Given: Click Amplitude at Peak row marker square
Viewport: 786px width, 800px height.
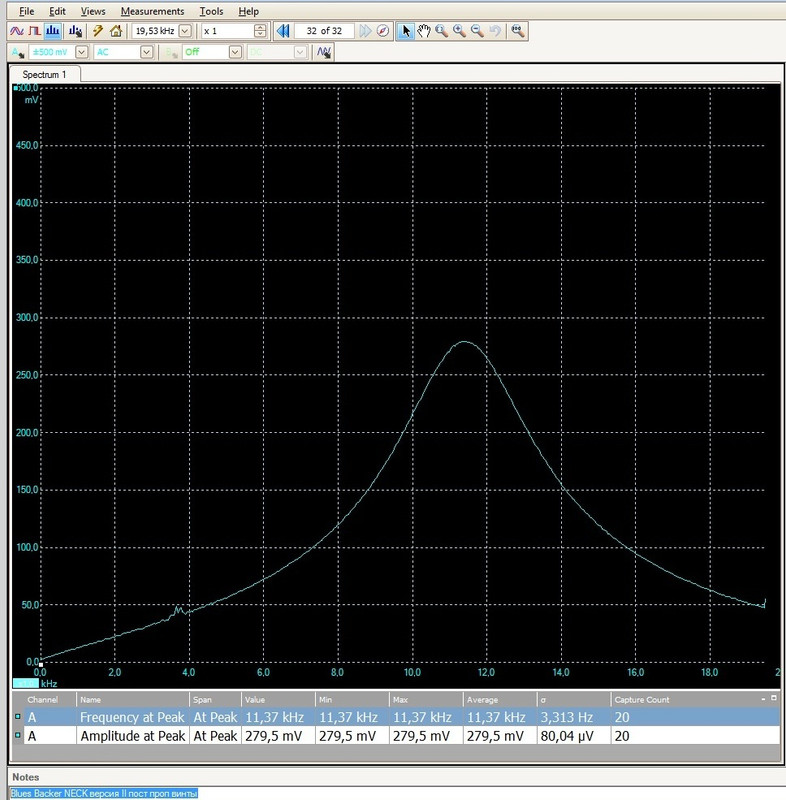Looking at the screenshot, I should point(18,735).
